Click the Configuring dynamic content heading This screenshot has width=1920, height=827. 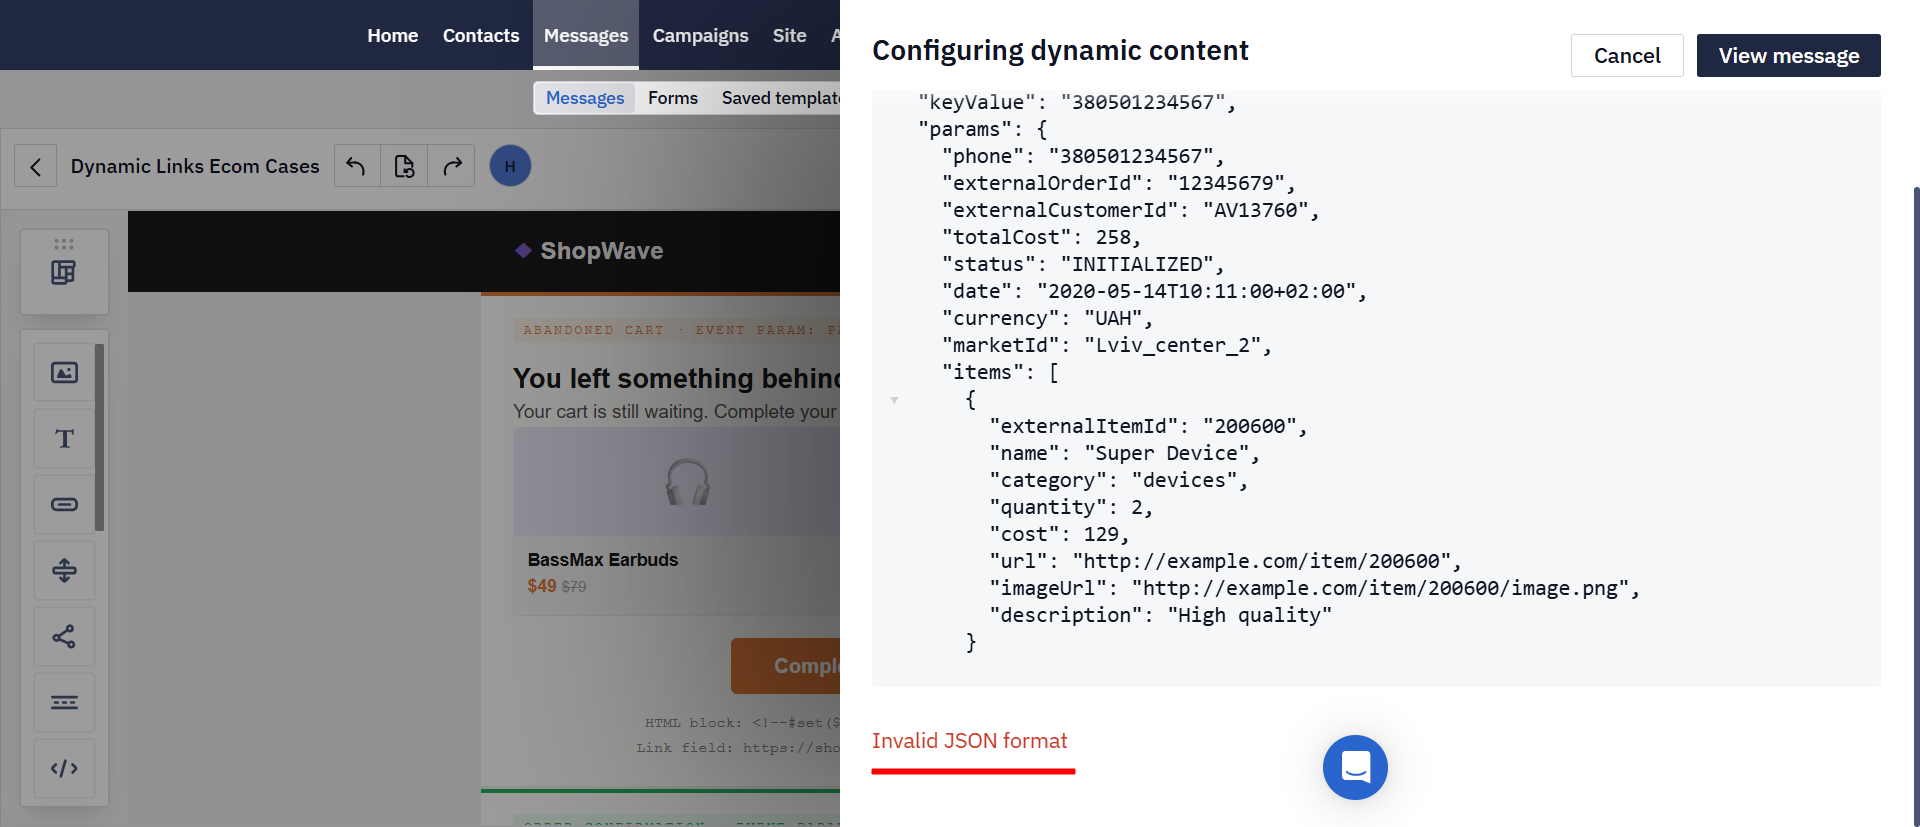[1060, 50]
